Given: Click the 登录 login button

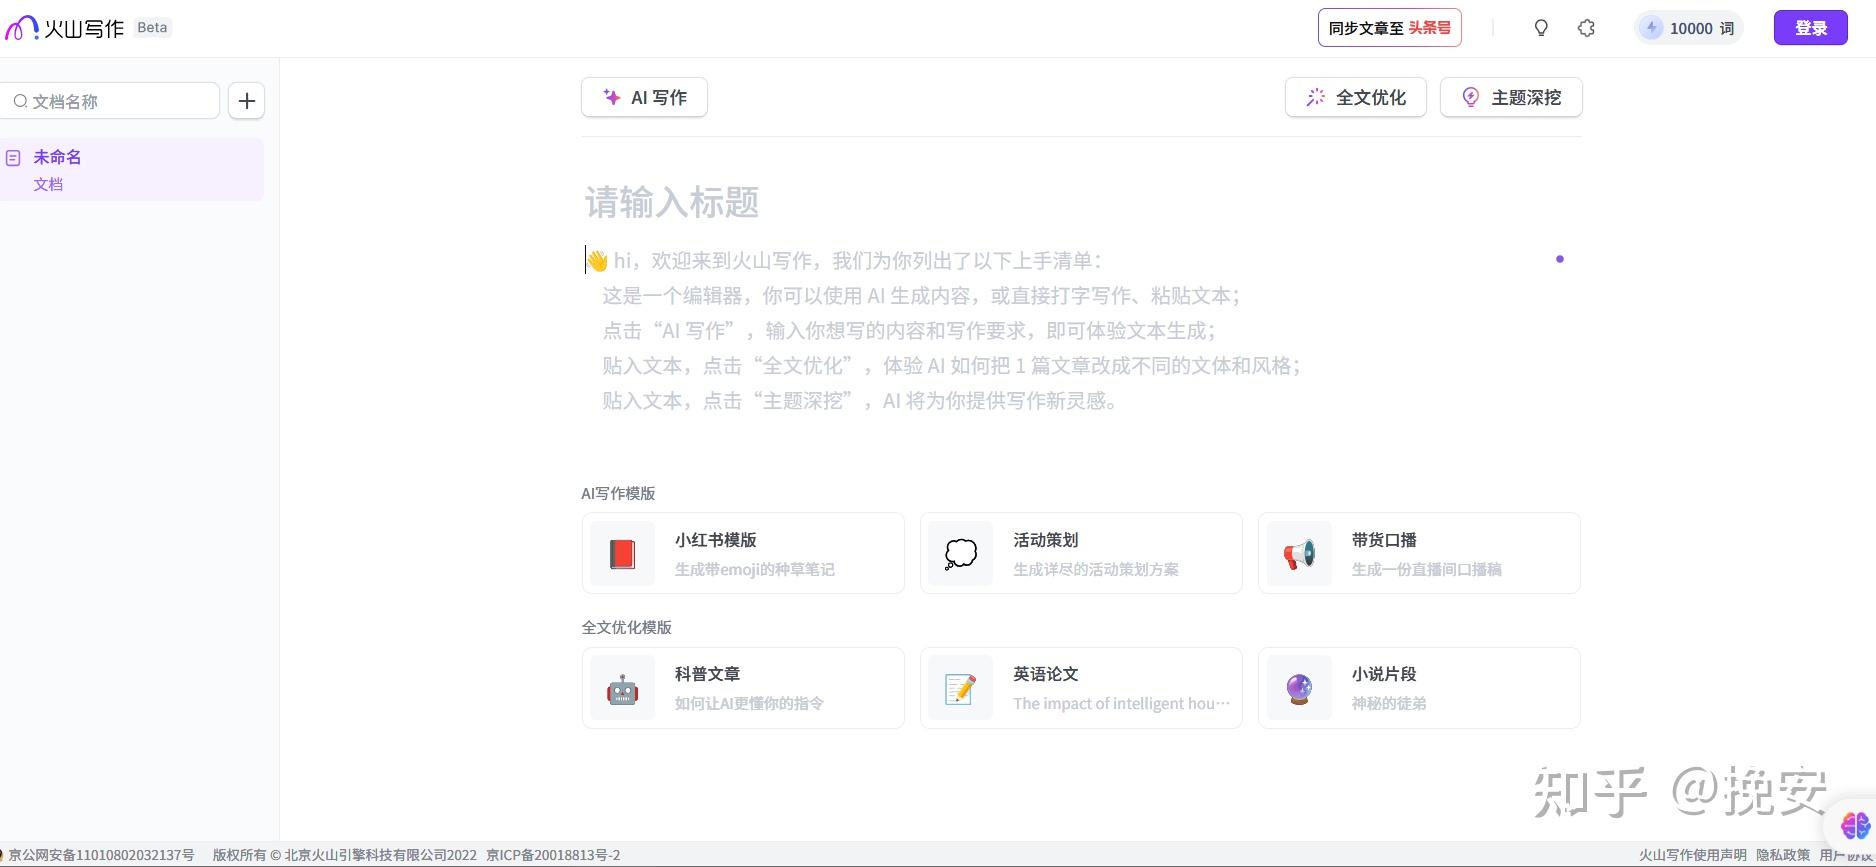Looking at the screenshot, I should coord(1811,28).
